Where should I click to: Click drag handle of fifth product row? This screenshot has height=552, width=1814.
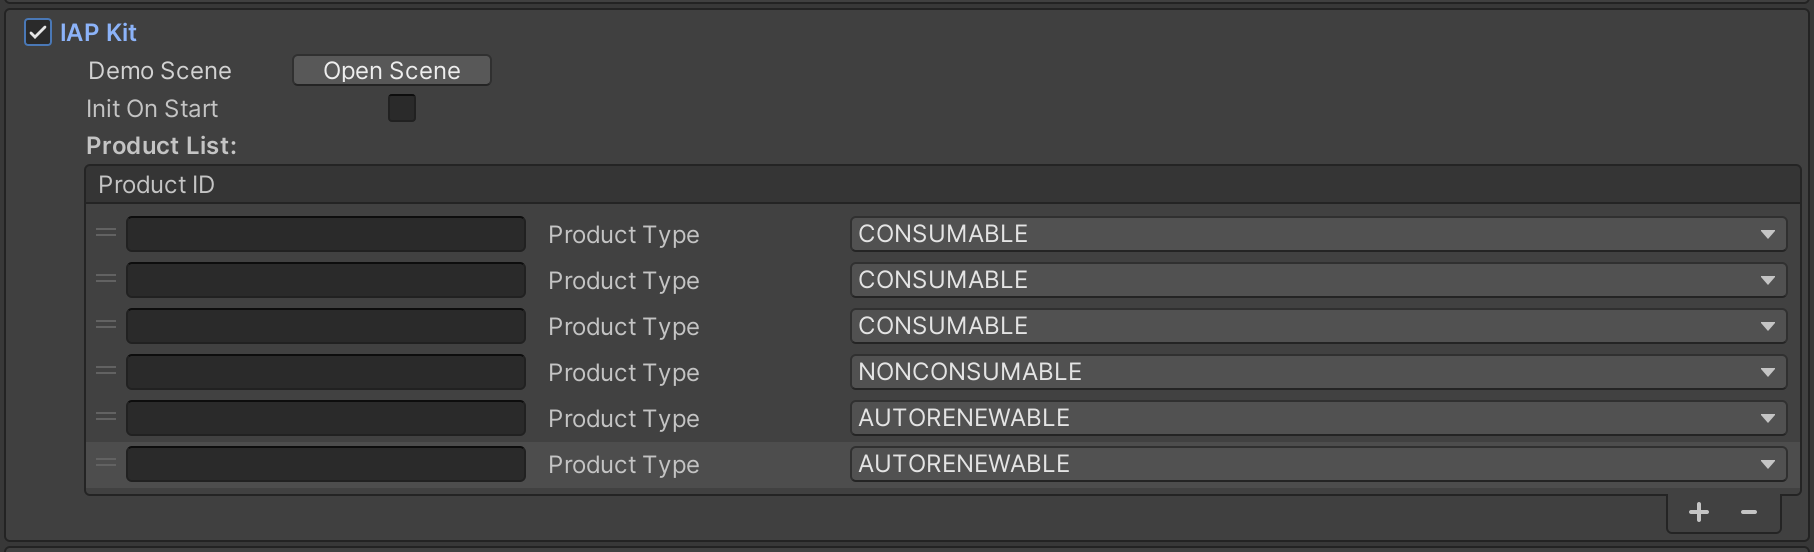tap(106, 417)
